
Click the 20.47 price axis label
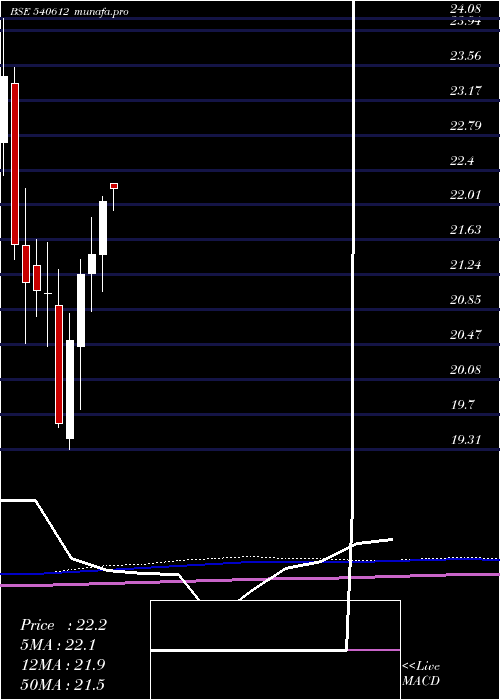466,334
